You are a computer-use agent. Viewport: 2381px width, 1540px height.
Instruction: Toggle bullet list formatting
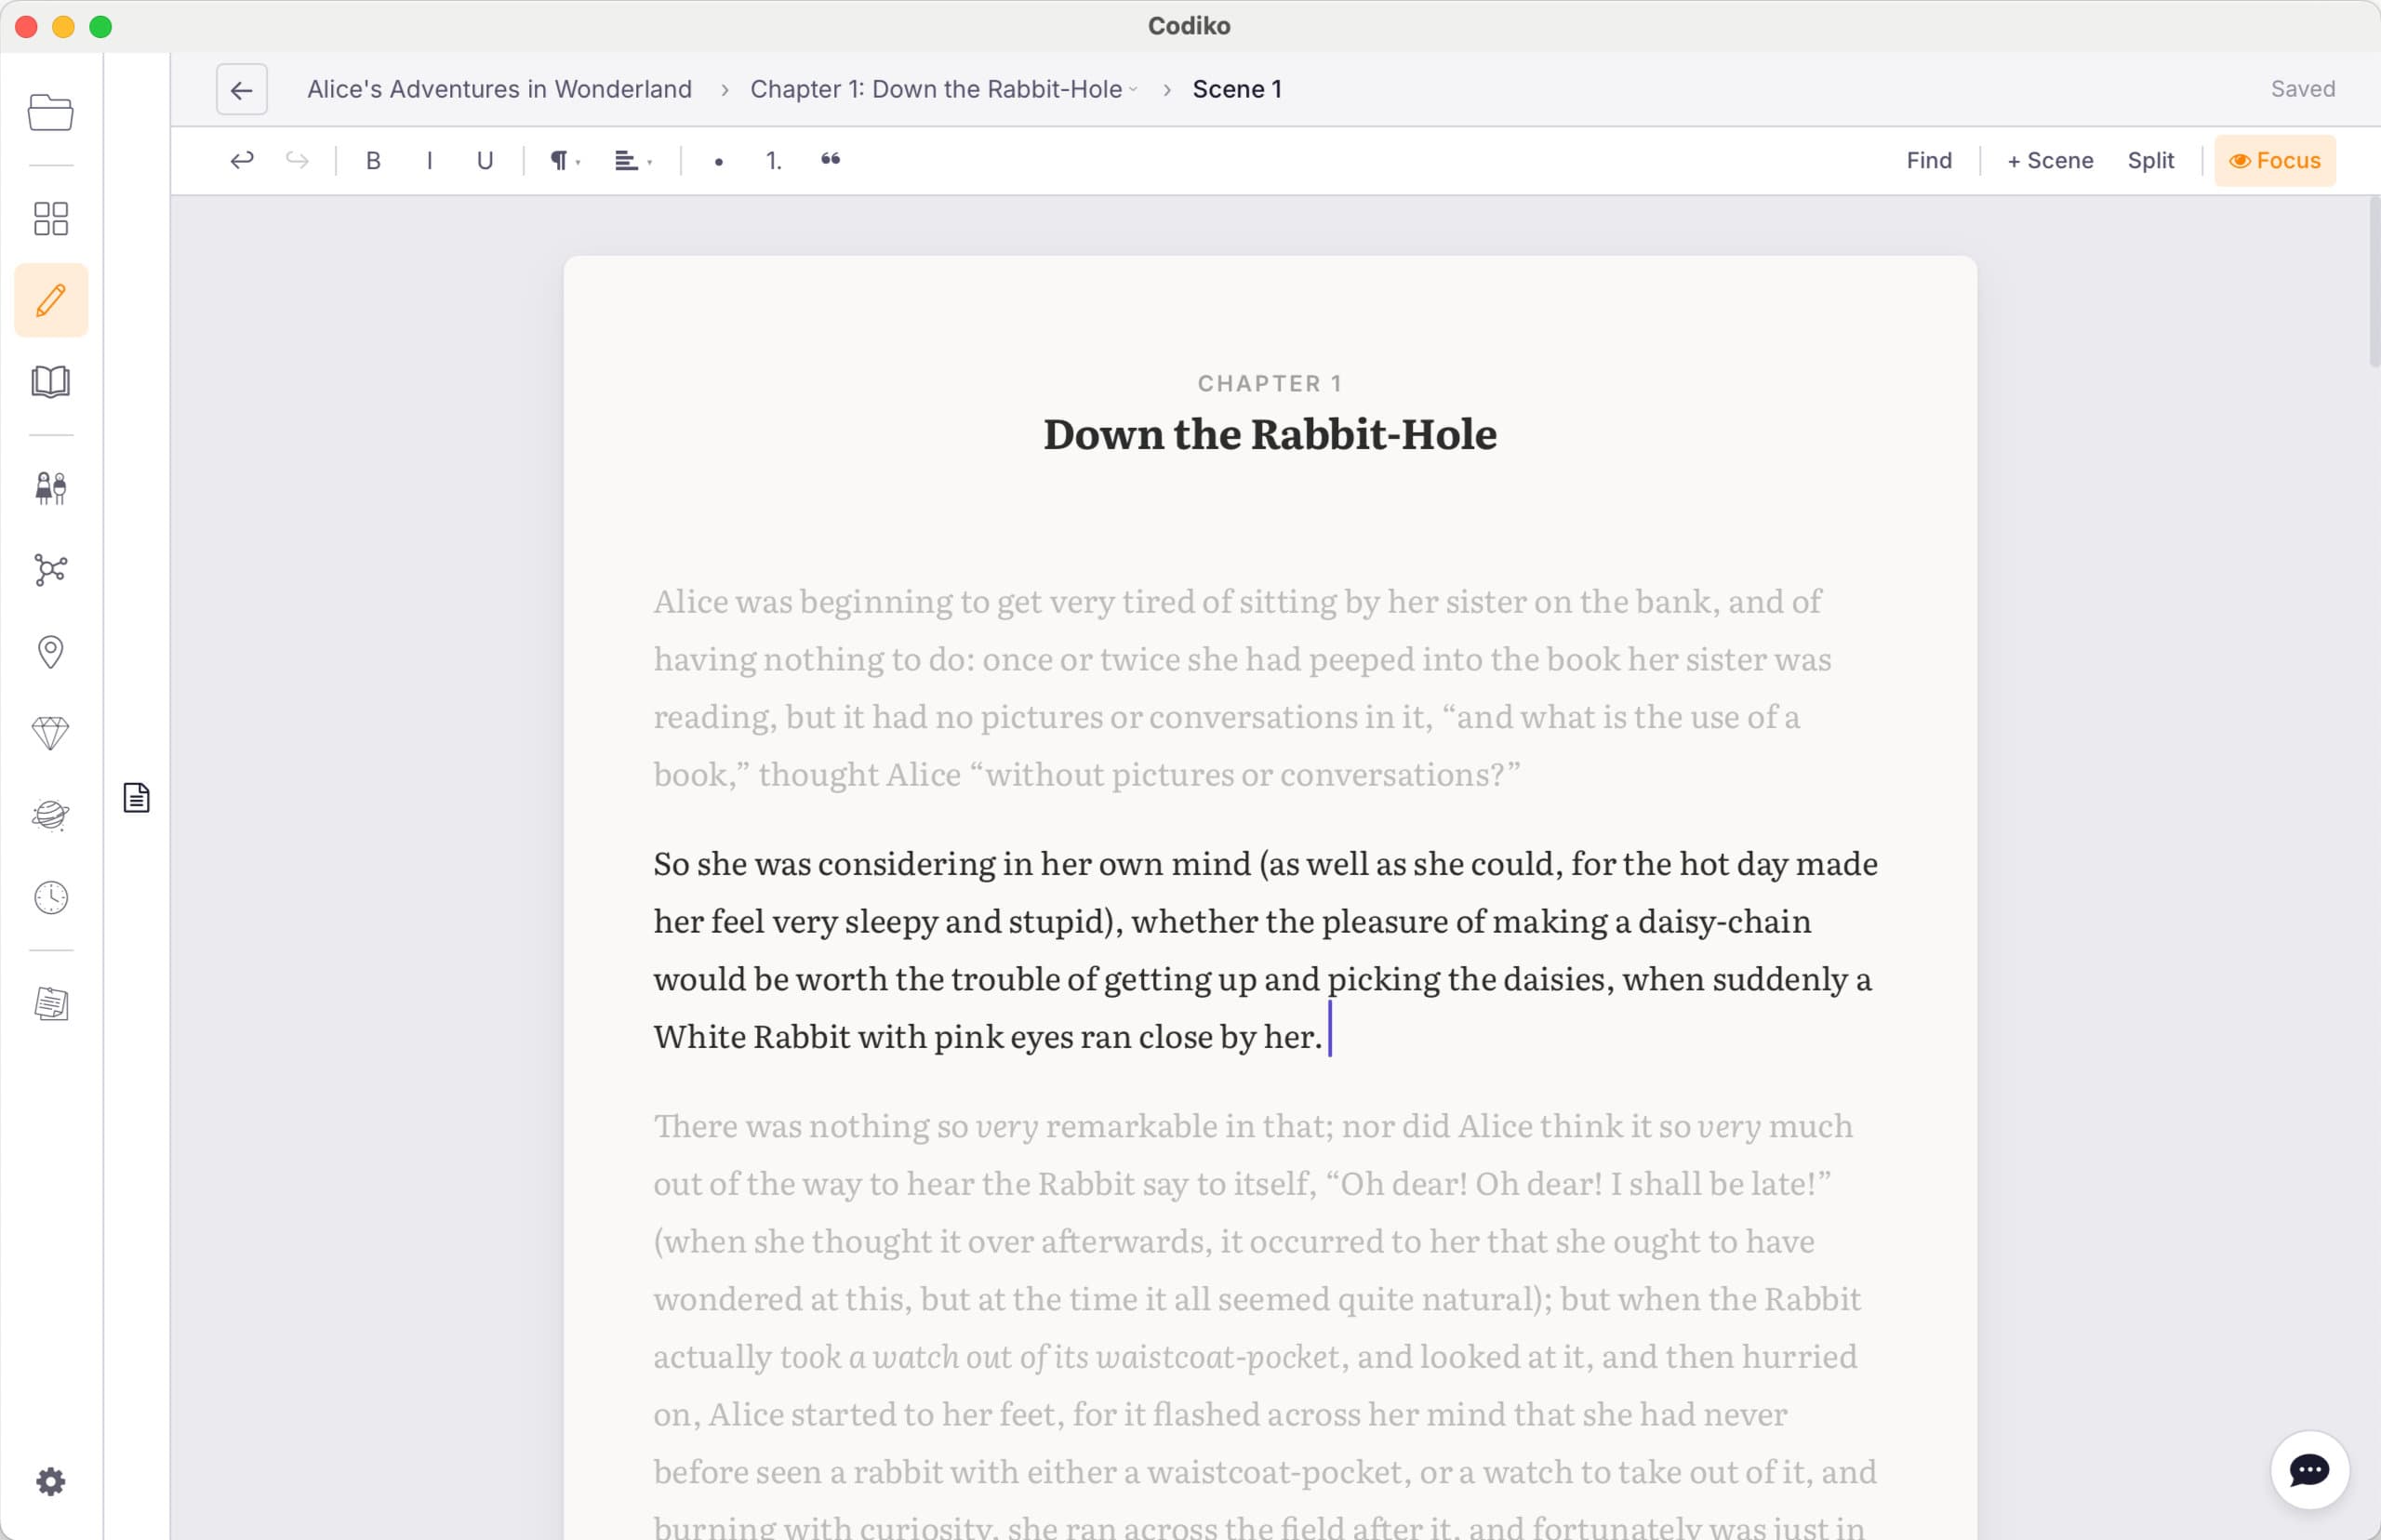tap(718, 161)
